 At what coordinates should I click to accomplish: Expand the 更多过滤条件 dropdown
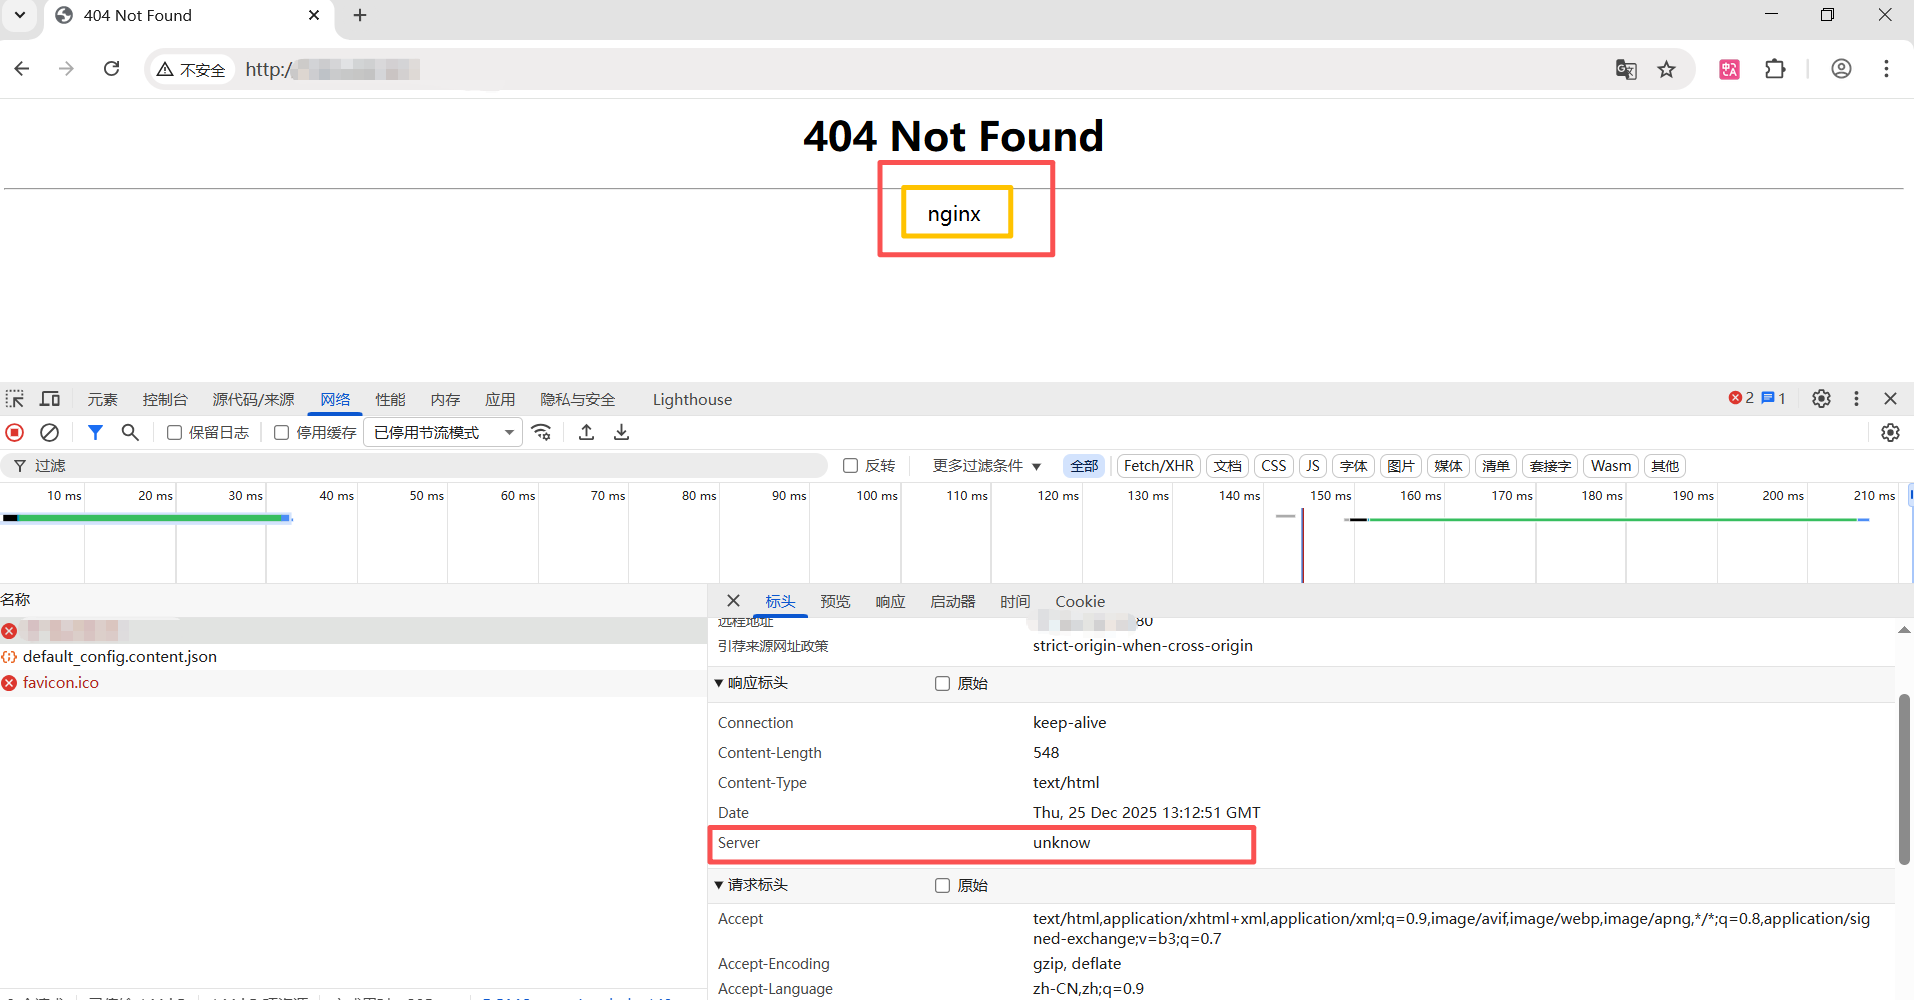[x=986, y=466]
